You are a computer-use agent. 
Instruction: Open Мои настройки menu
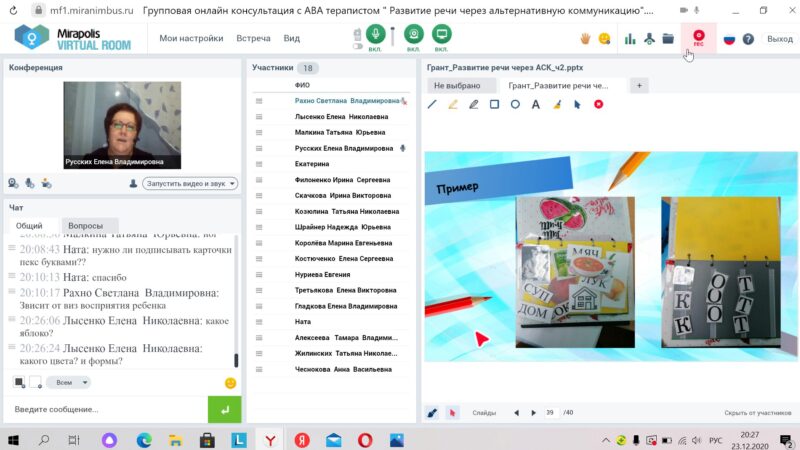(x=191, y=38)
